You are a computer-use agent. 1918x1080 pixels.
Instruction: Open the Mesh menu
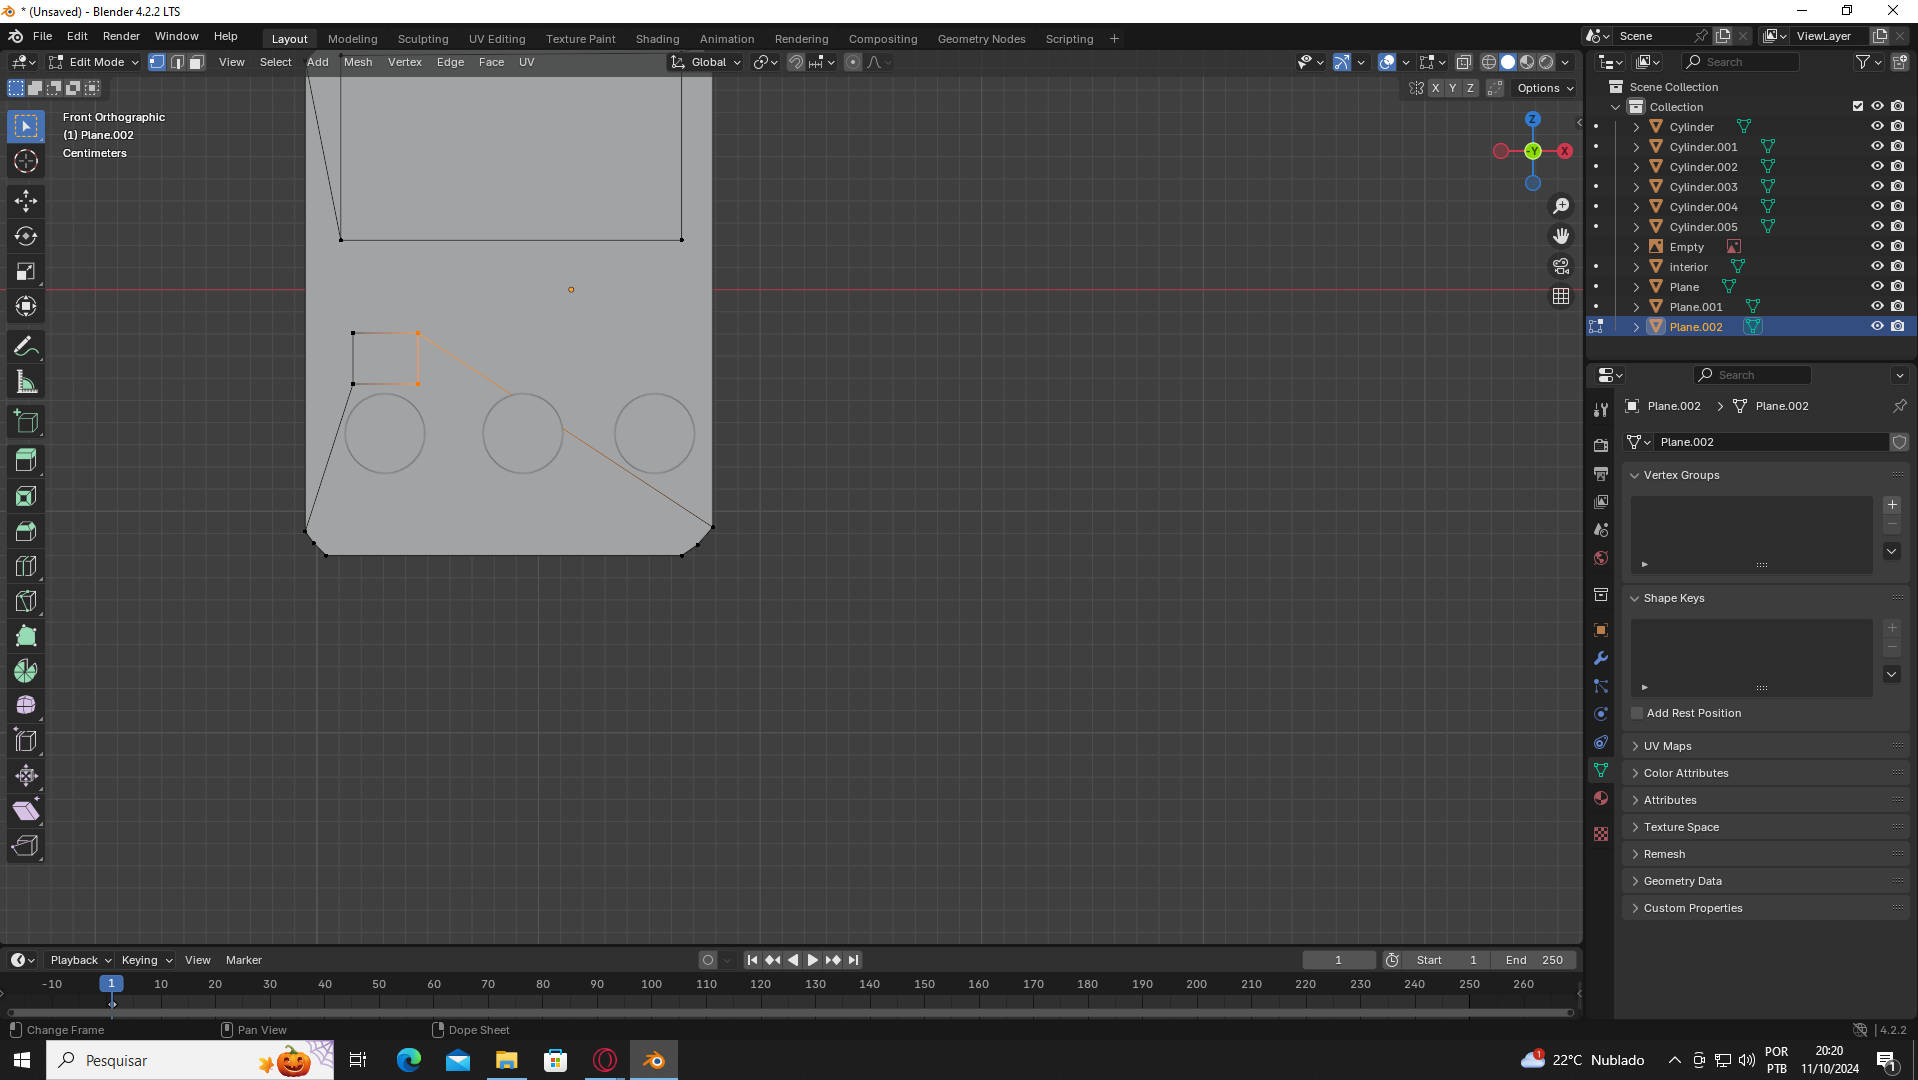358,62
